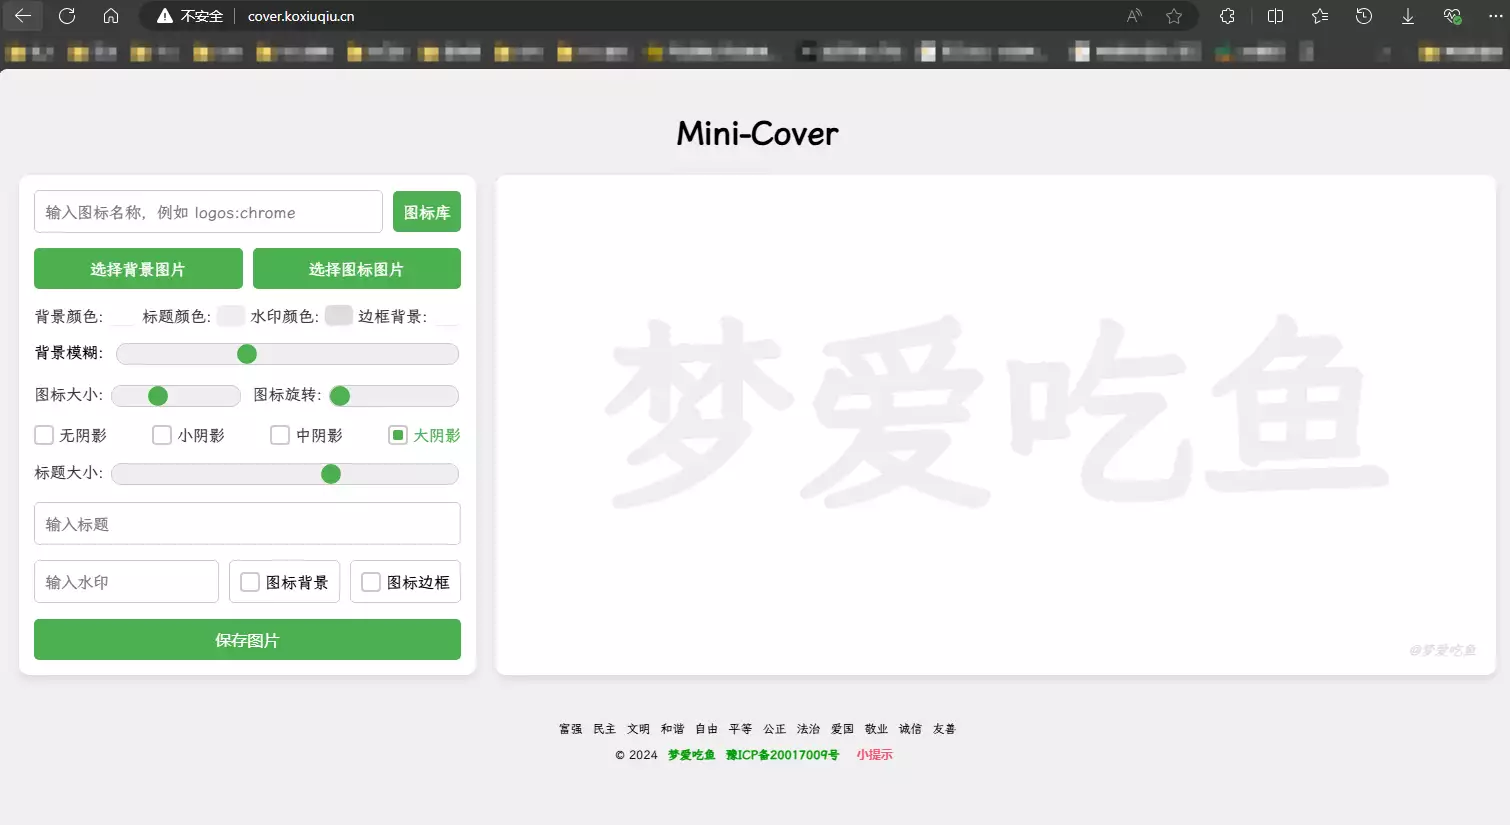Viewport: 1510px width, 825px height.
Task: Open the browser extensions puzzle icon
Action: tap(1227, 16)
